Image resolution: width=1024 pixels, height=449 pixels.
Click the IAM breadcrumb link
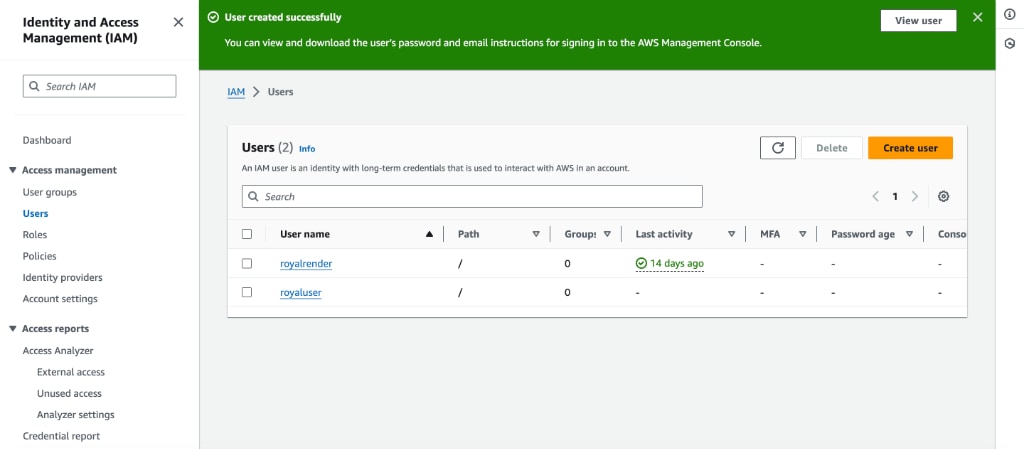point(236,92)
